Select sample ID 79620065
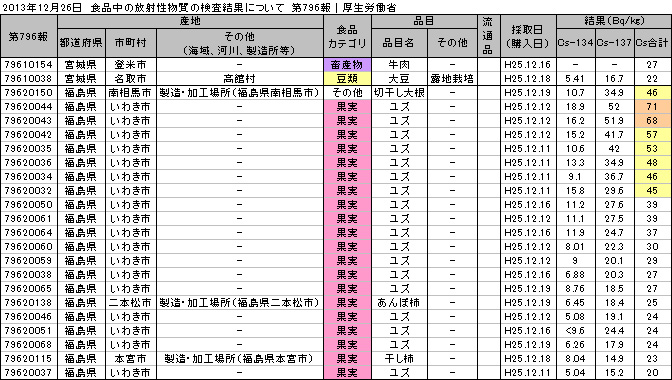The height and width of the screenshot is (380, 672). (28, 289)
